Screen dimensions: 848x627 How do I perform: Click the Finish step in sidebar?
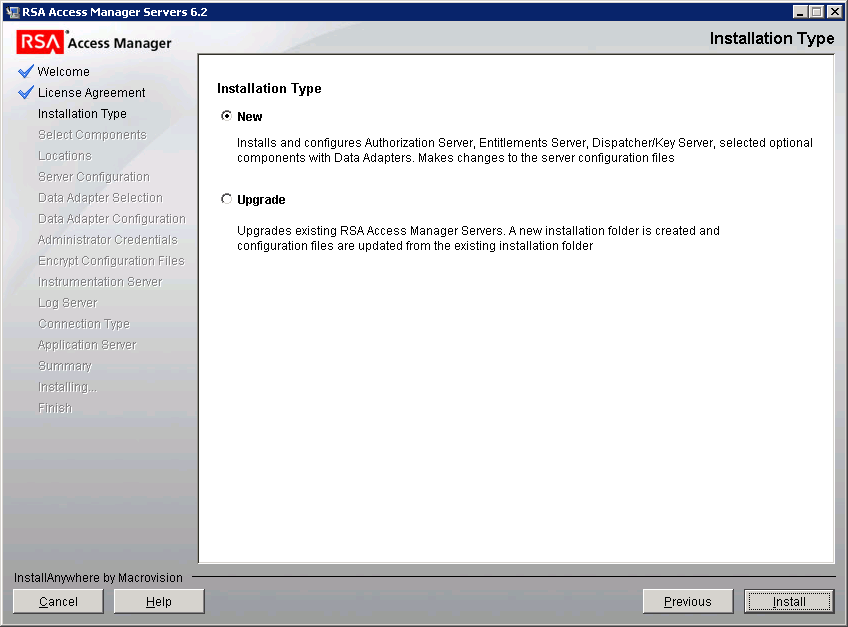pyautogui.click(x=54, y=407)
